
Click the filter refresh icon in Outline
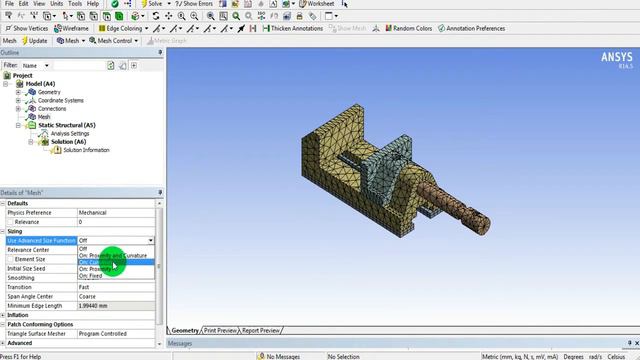click(111, 65)
